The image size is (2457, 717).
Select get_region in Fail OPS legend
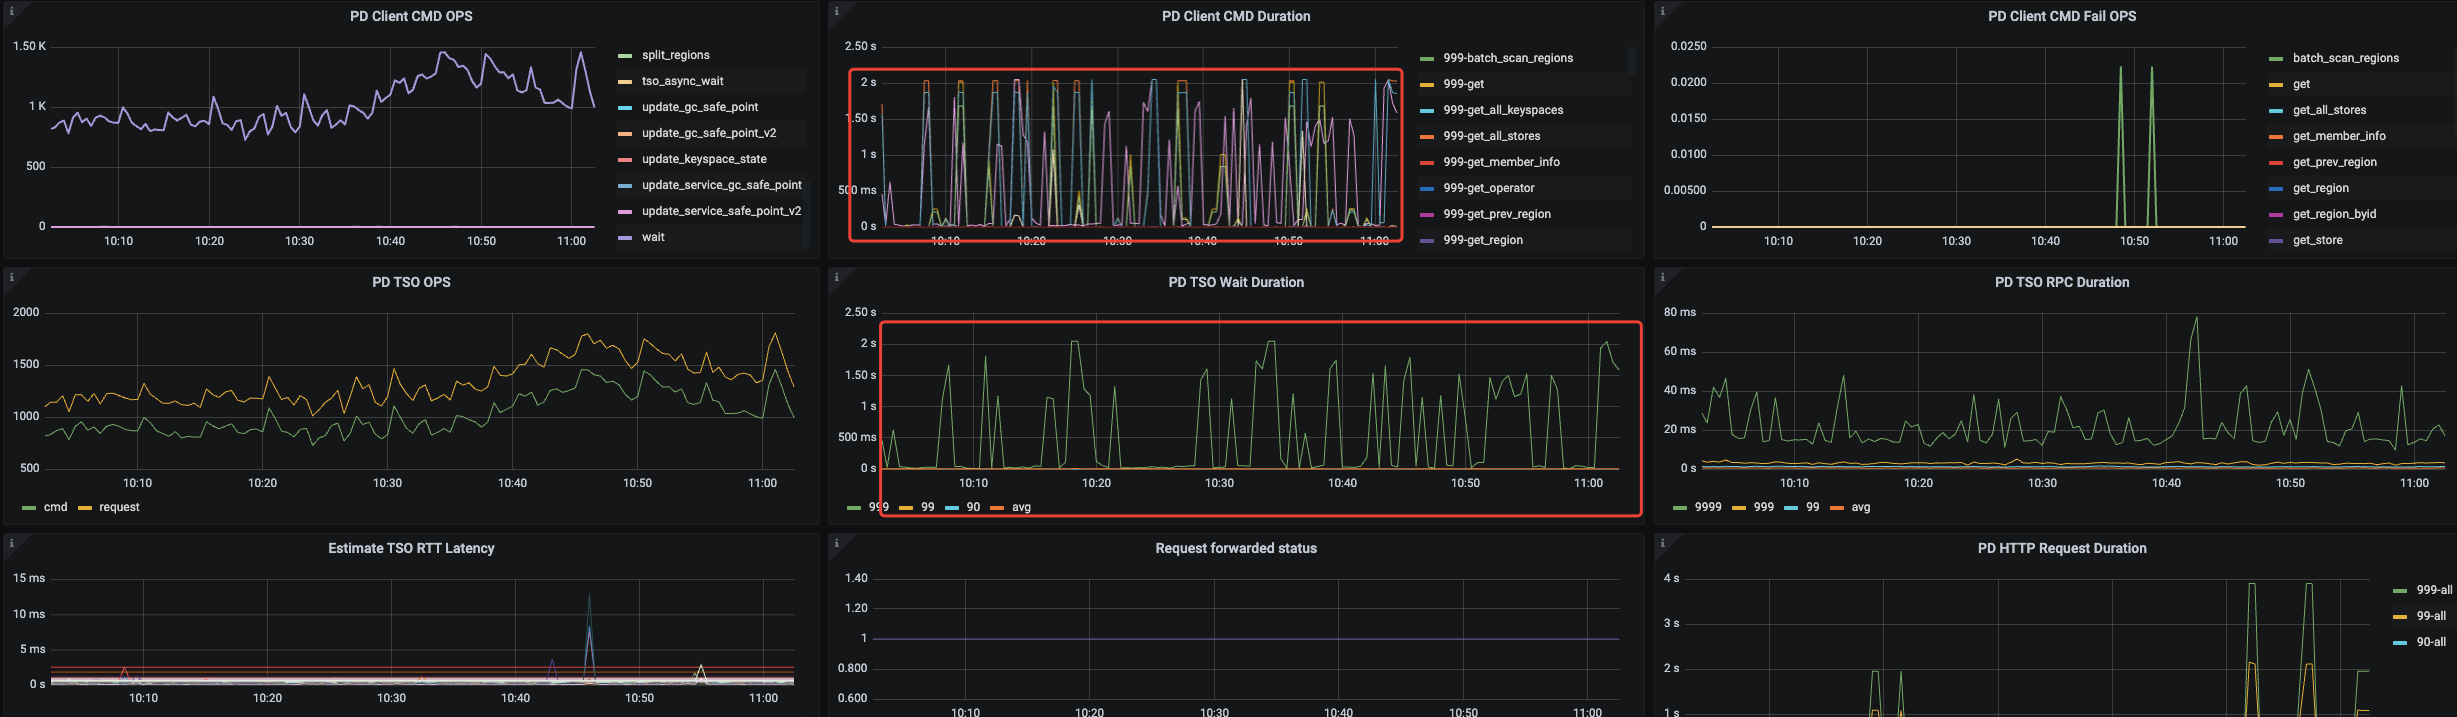[2321, 188]
